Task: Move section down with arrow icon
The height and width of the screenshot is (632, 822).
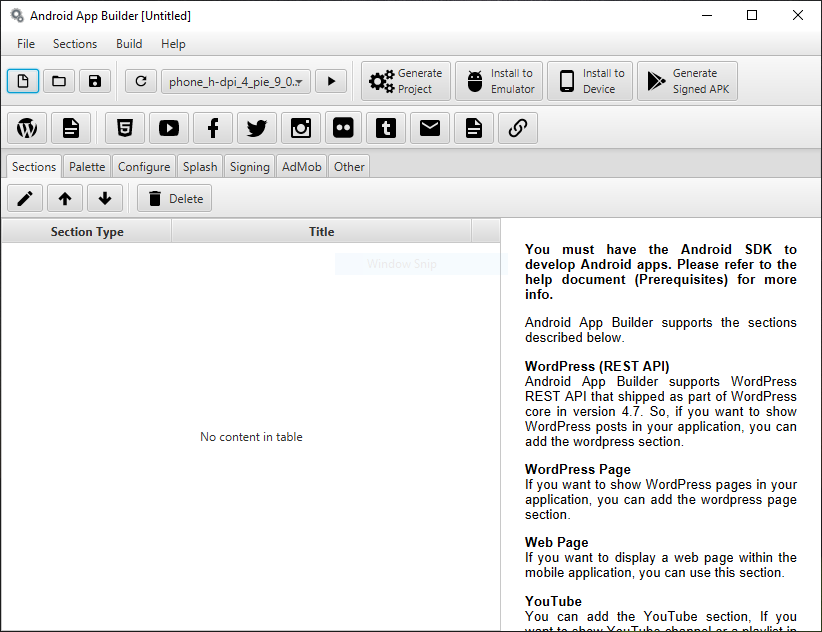Action: (x=105, y=199)
